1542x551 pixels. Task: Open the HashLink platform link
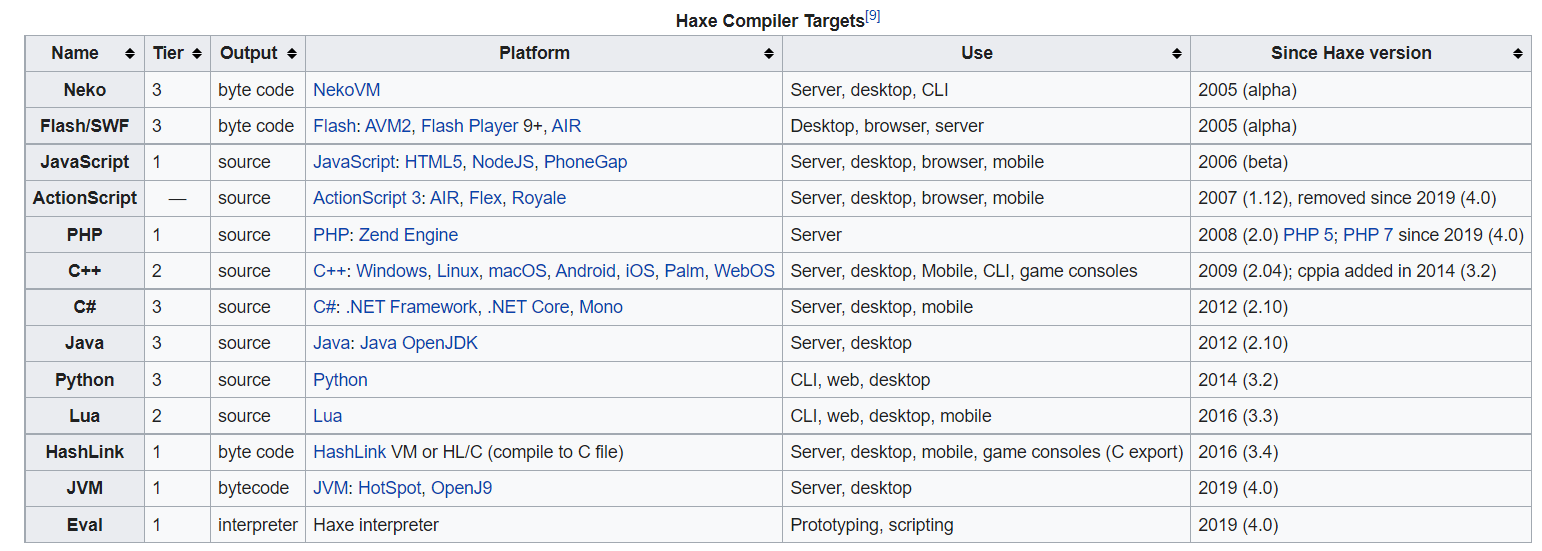pyautogui.click(x=349, y=452)
